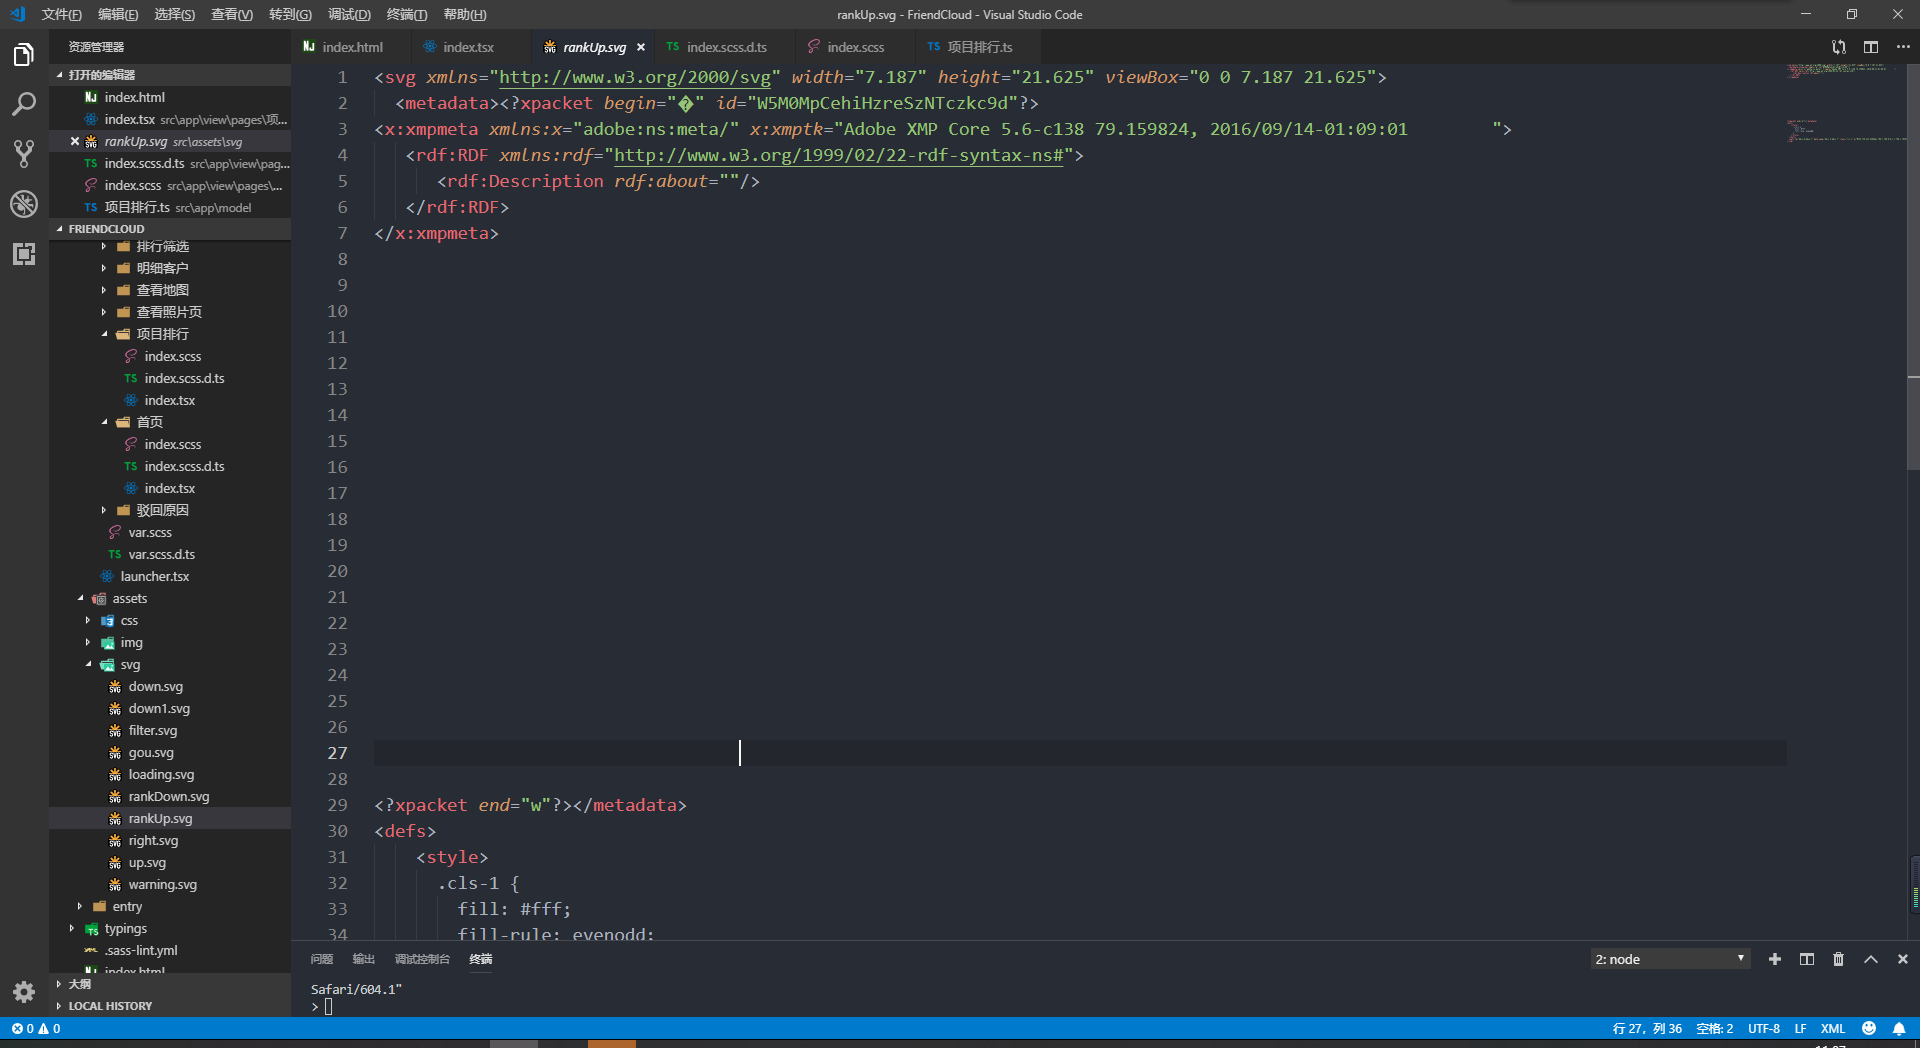Collapse the assets folder

(129, 598)
